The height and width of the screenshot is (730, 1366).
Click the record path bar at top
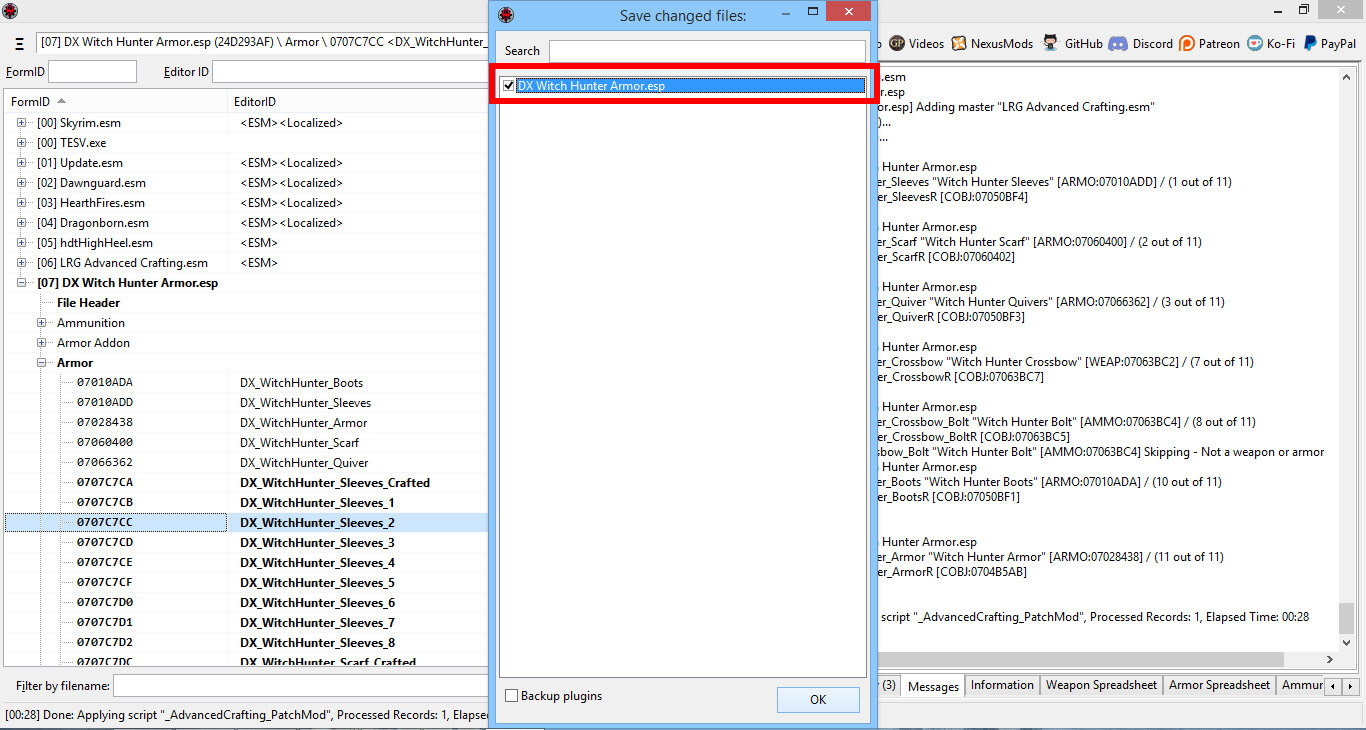point(264,43)
